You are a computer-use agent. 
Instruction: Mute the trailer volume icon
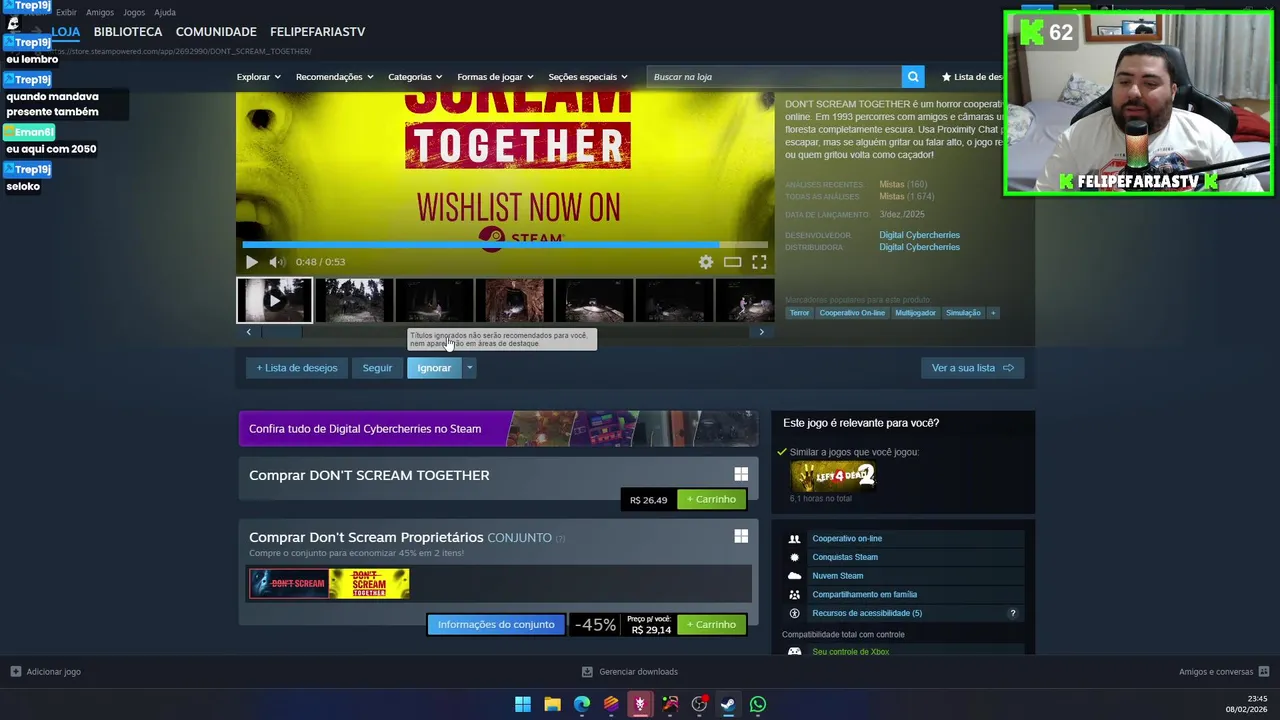point(277,262)
